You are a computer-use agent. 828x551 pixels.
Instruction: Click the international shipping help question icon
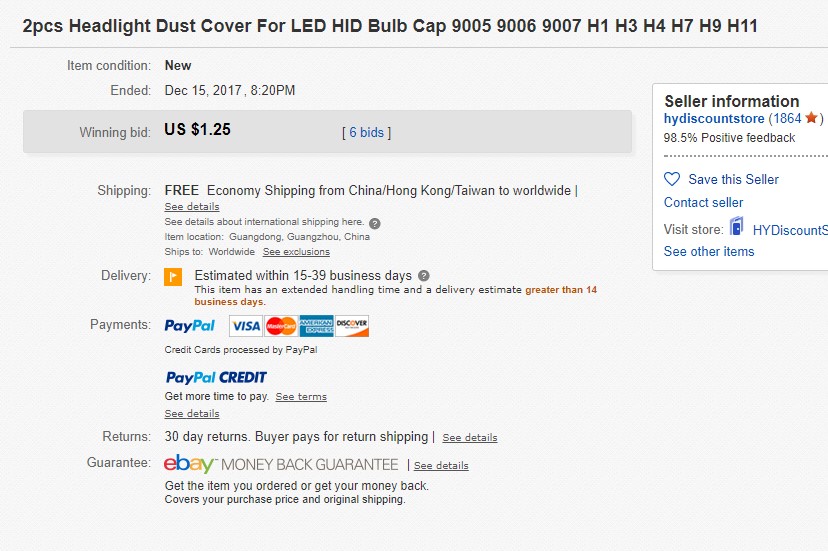click(375, 223)
